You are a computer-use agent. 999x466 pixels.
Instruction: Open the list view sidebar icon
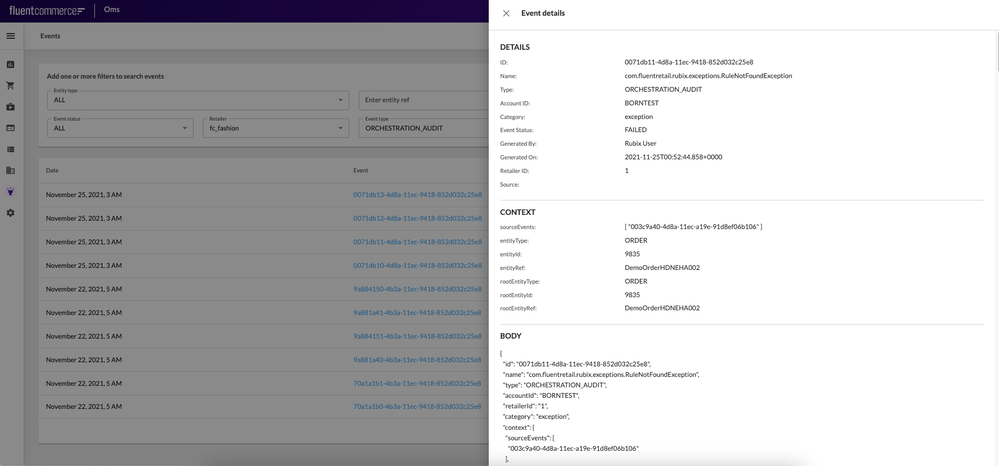coord(11,149)
